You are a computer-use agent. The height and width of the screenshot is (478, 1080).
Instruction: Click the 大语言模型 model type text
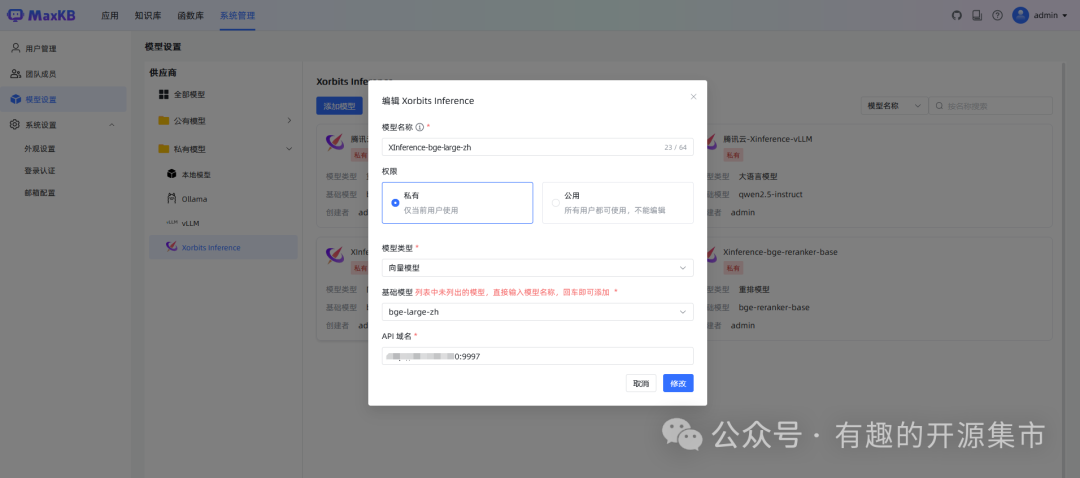758,176
